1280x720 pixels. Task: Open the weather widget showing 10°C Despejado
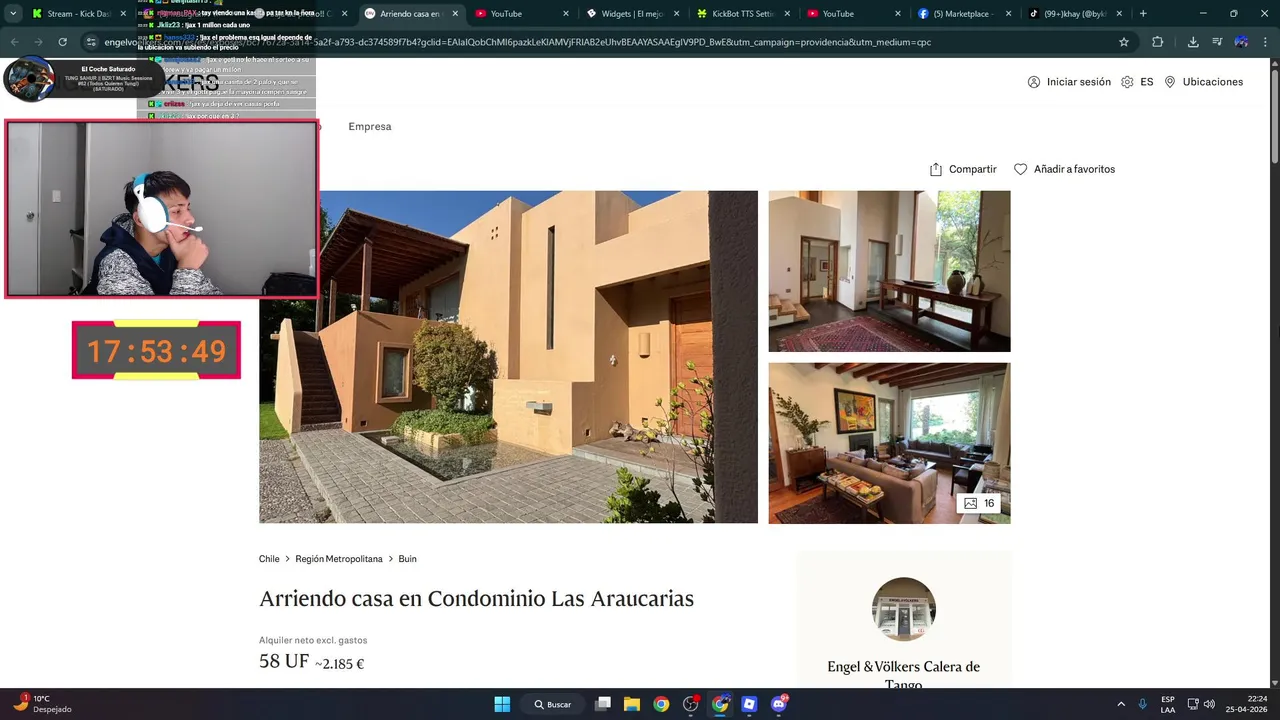[x=43, y=704]
